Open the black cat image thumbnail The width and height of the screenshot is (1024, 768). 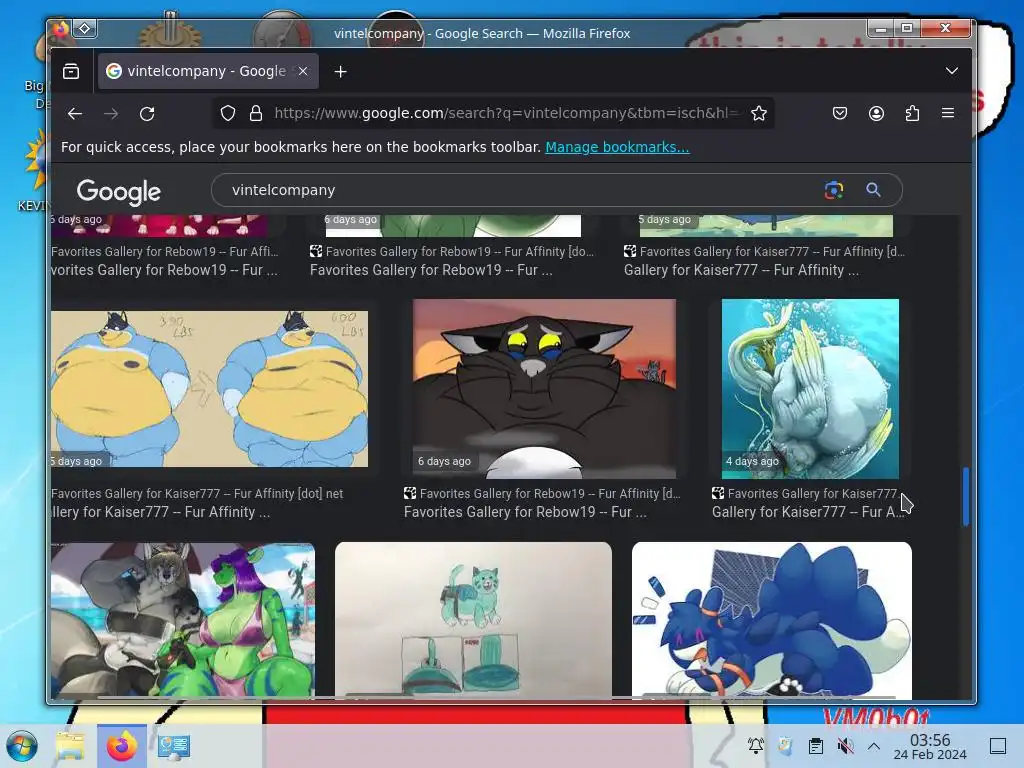coord(544,389)
